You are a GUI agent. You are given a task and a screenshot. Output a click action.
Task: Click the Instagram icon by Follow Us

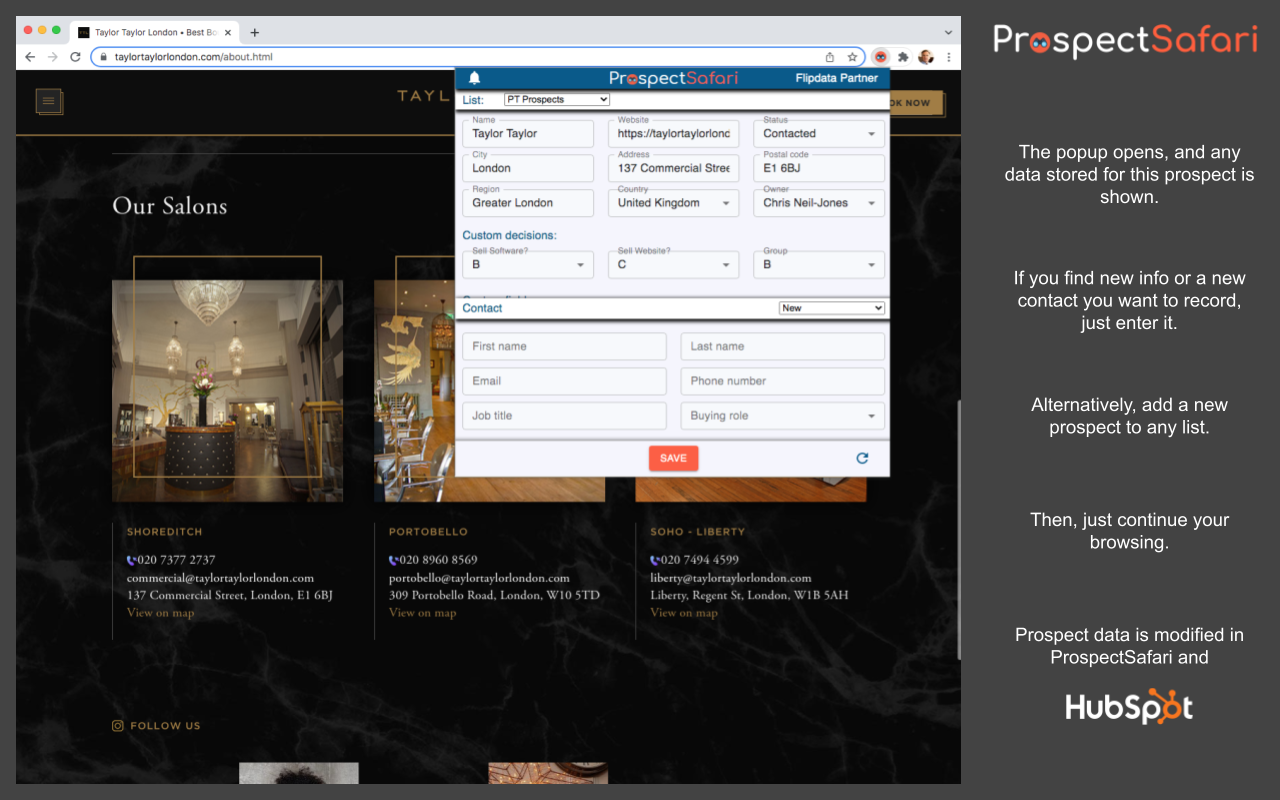tap(118, 726)
